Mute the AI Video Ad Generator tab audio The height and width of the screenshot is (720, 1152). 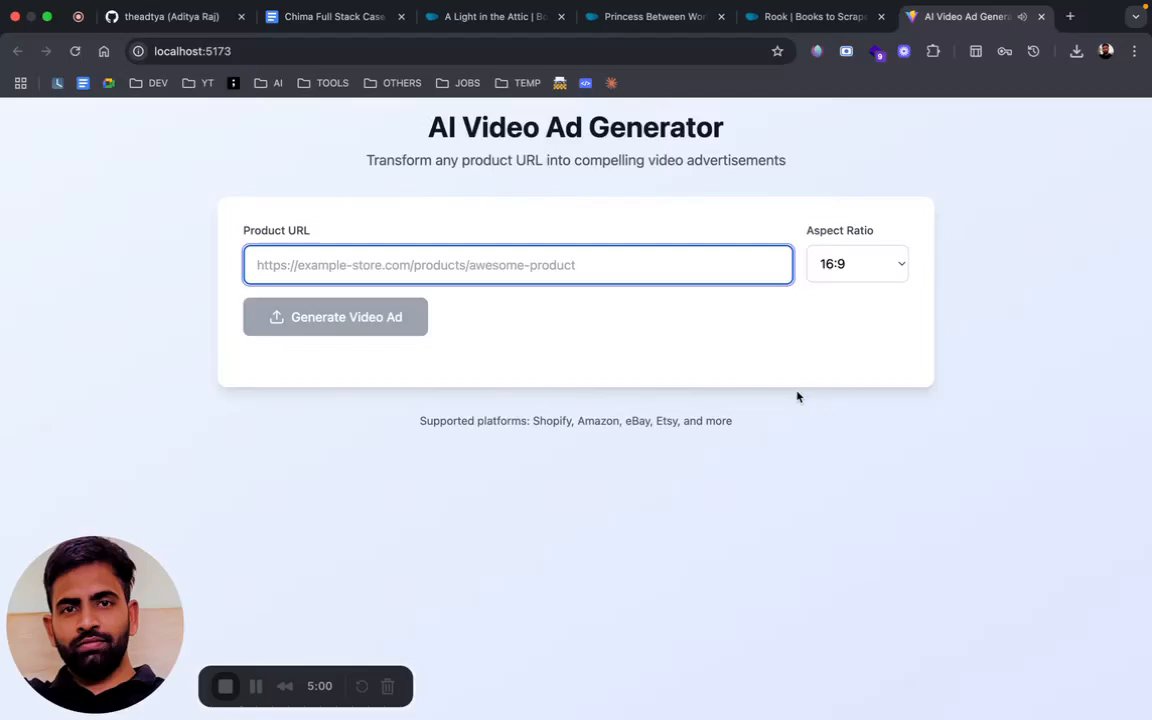(1022, 16)
